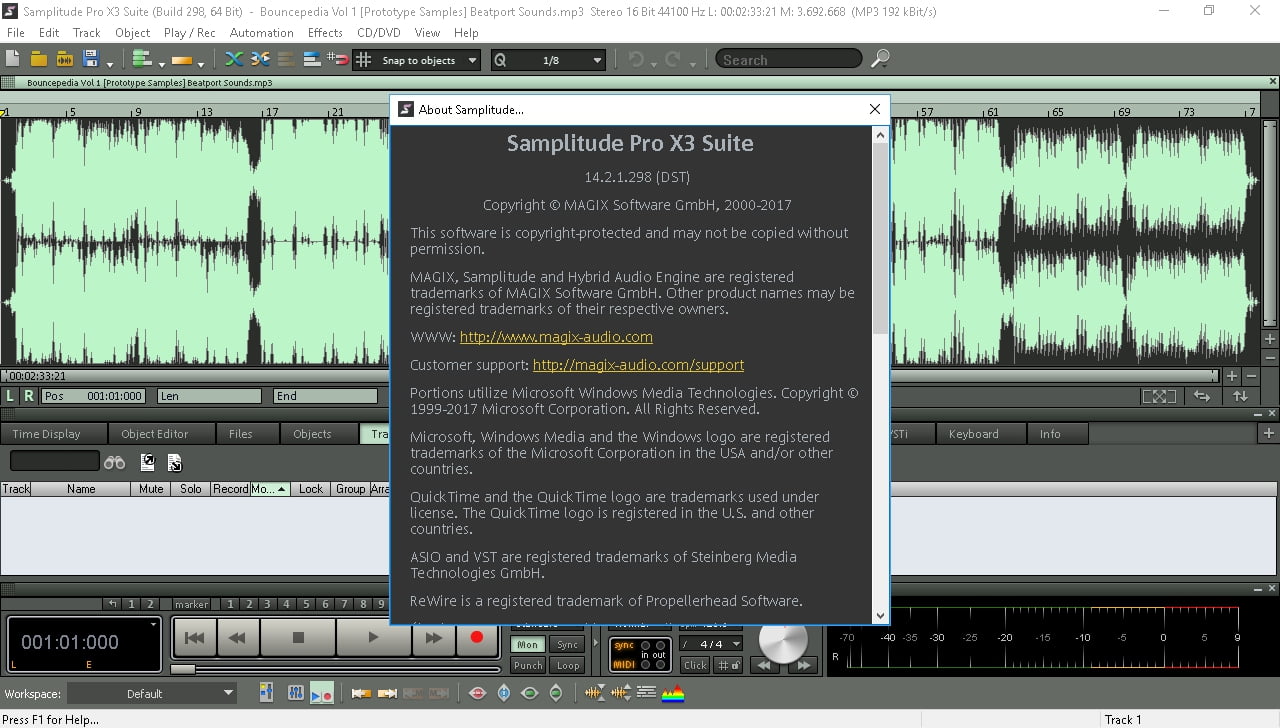Image resolution: width=1280 pixels, height=728 pixels.
Task: Click the red record button
Action: (x=477, y=637)
